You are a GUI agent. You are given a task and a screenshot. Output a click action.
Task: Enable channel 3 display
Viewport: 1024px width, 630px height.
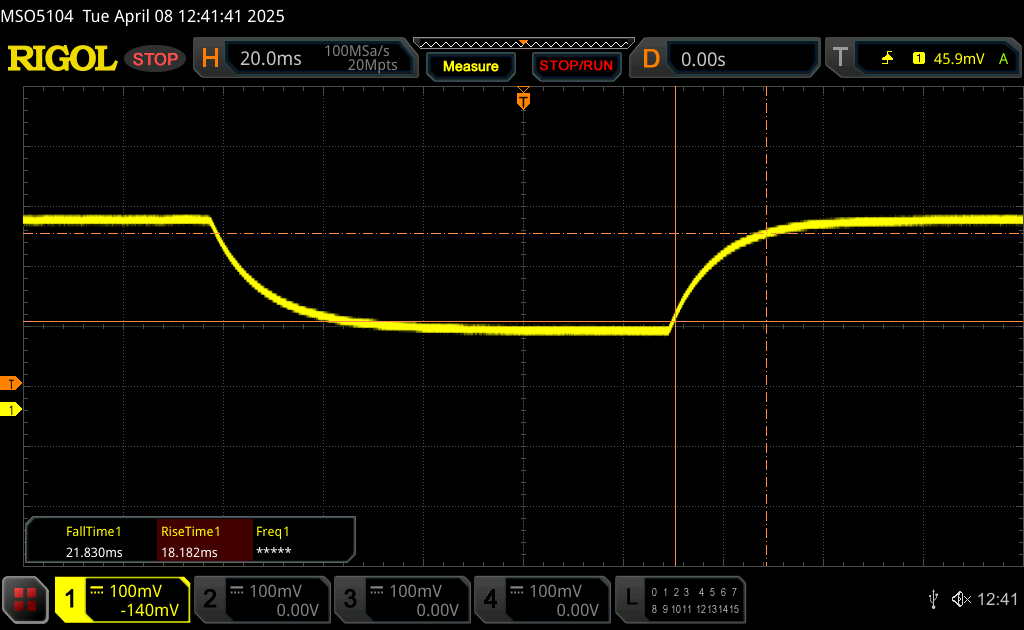401,599
